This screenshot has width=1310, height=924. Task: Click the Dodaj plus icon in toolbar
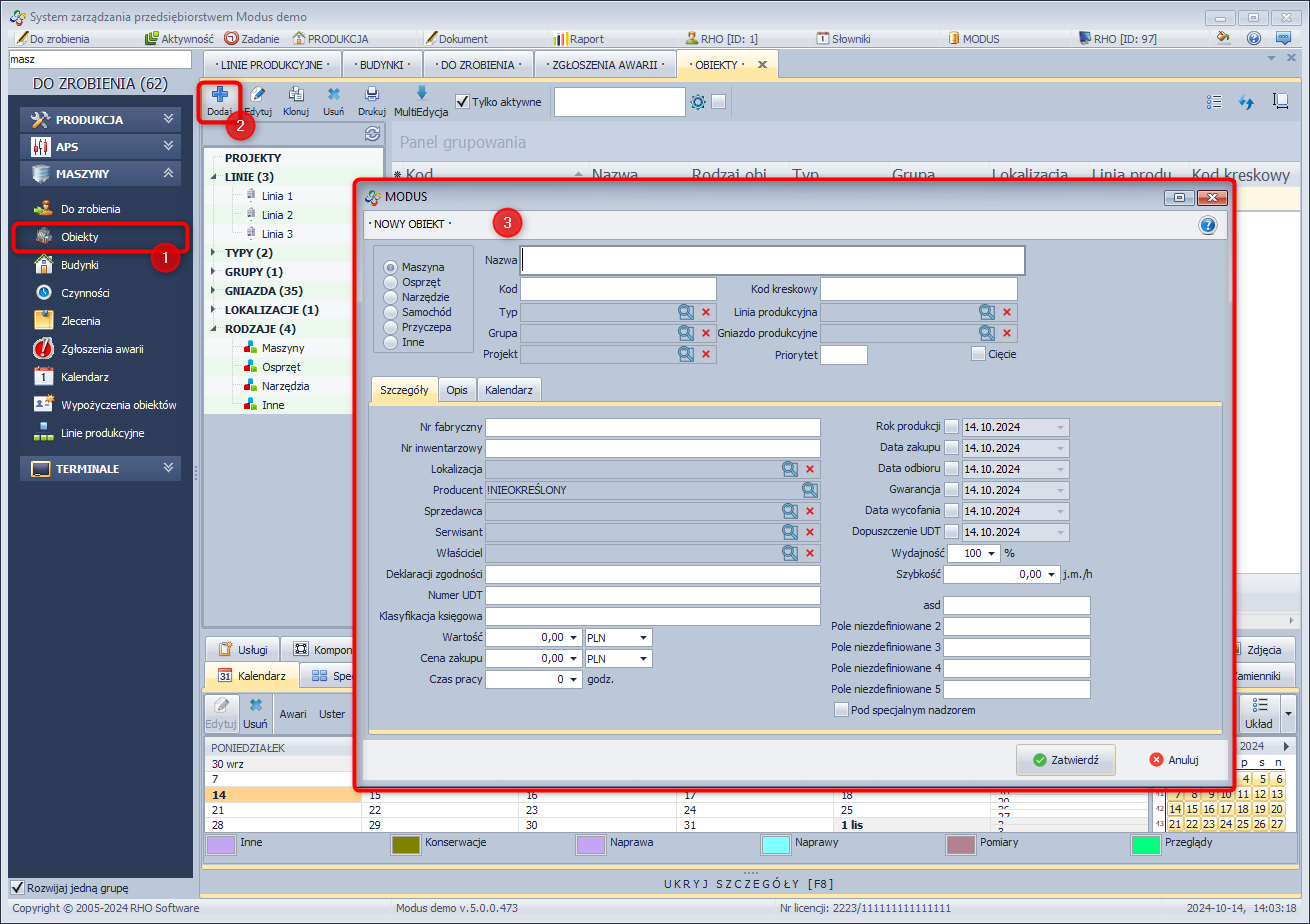click(219, 96)
